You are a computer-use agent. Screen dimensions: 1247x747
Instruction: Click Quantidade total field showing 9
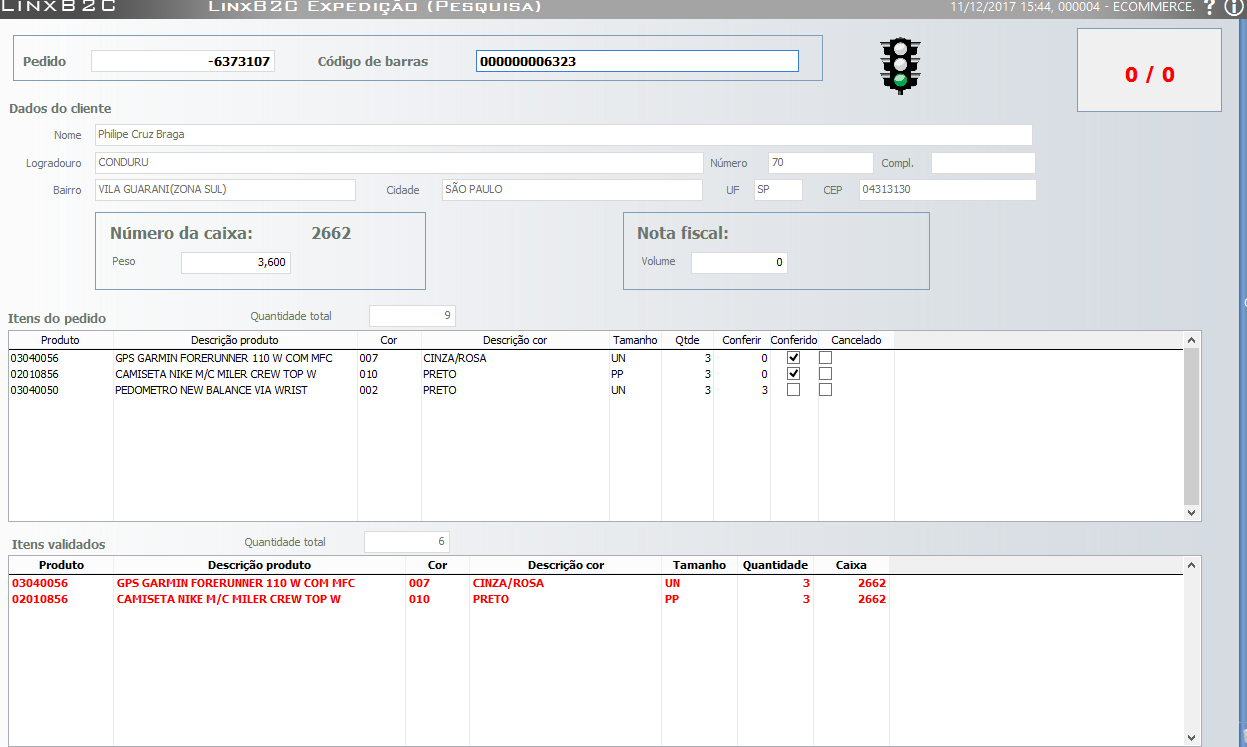click(x=412, y=316)
